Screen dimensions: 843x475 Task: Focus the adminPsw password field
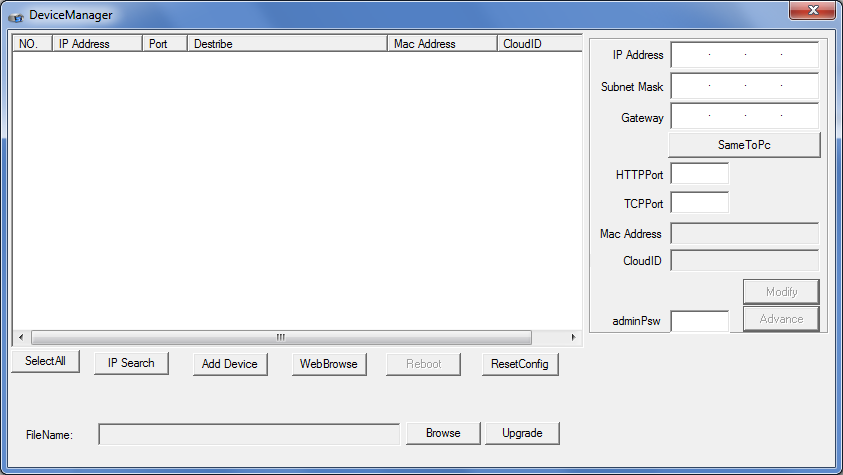[x=699, y=321]
